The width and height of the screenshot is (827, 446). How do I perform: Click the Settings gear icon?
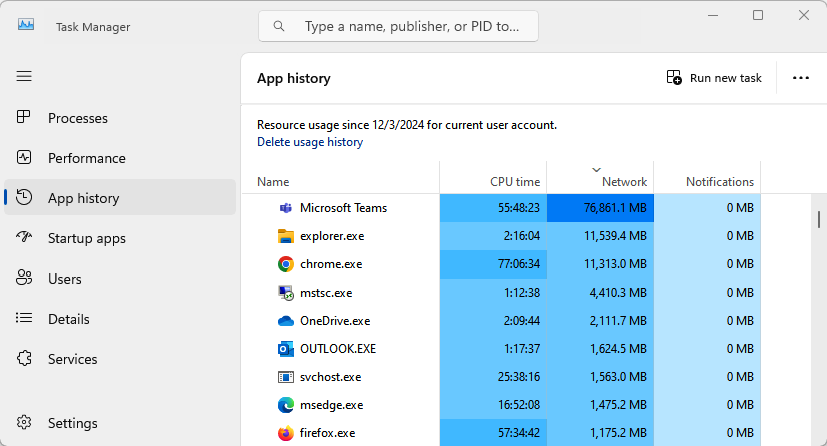coord(24,422)
